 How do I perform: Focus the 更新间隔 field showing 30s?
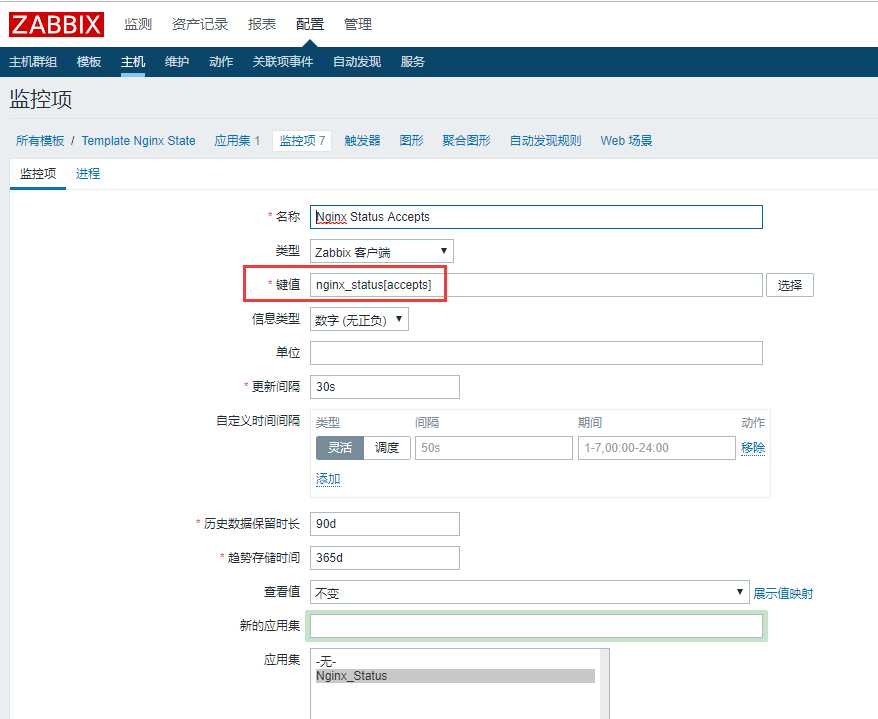[385, 387]
